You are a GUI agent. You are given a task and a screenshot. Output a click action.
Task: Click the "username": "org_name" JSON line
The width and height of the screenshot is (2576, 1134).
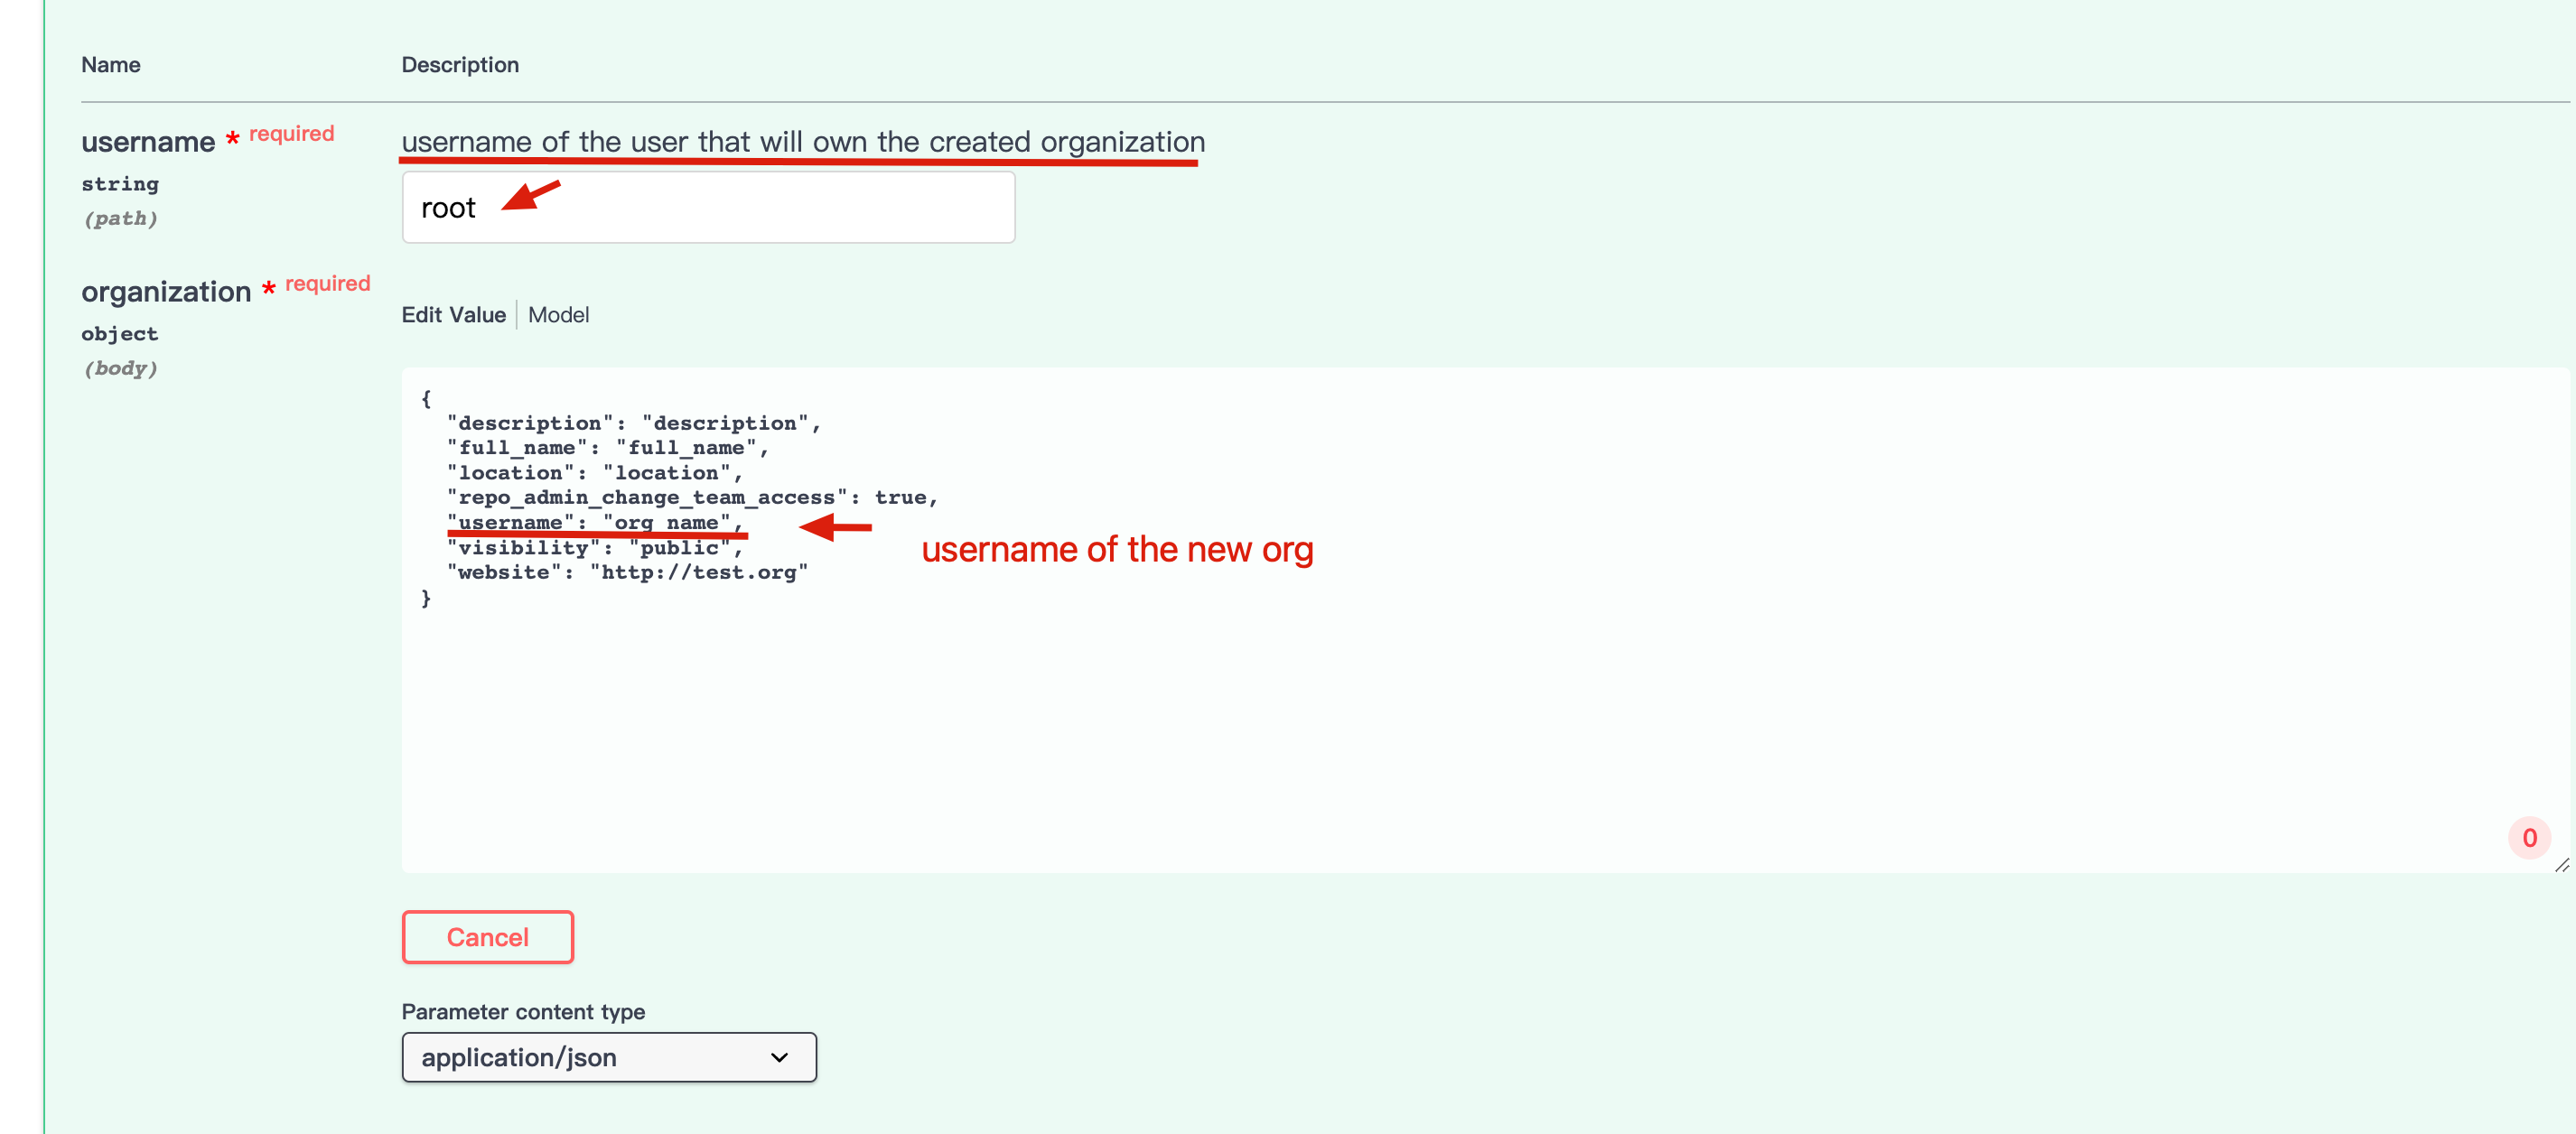pos(594,522)
